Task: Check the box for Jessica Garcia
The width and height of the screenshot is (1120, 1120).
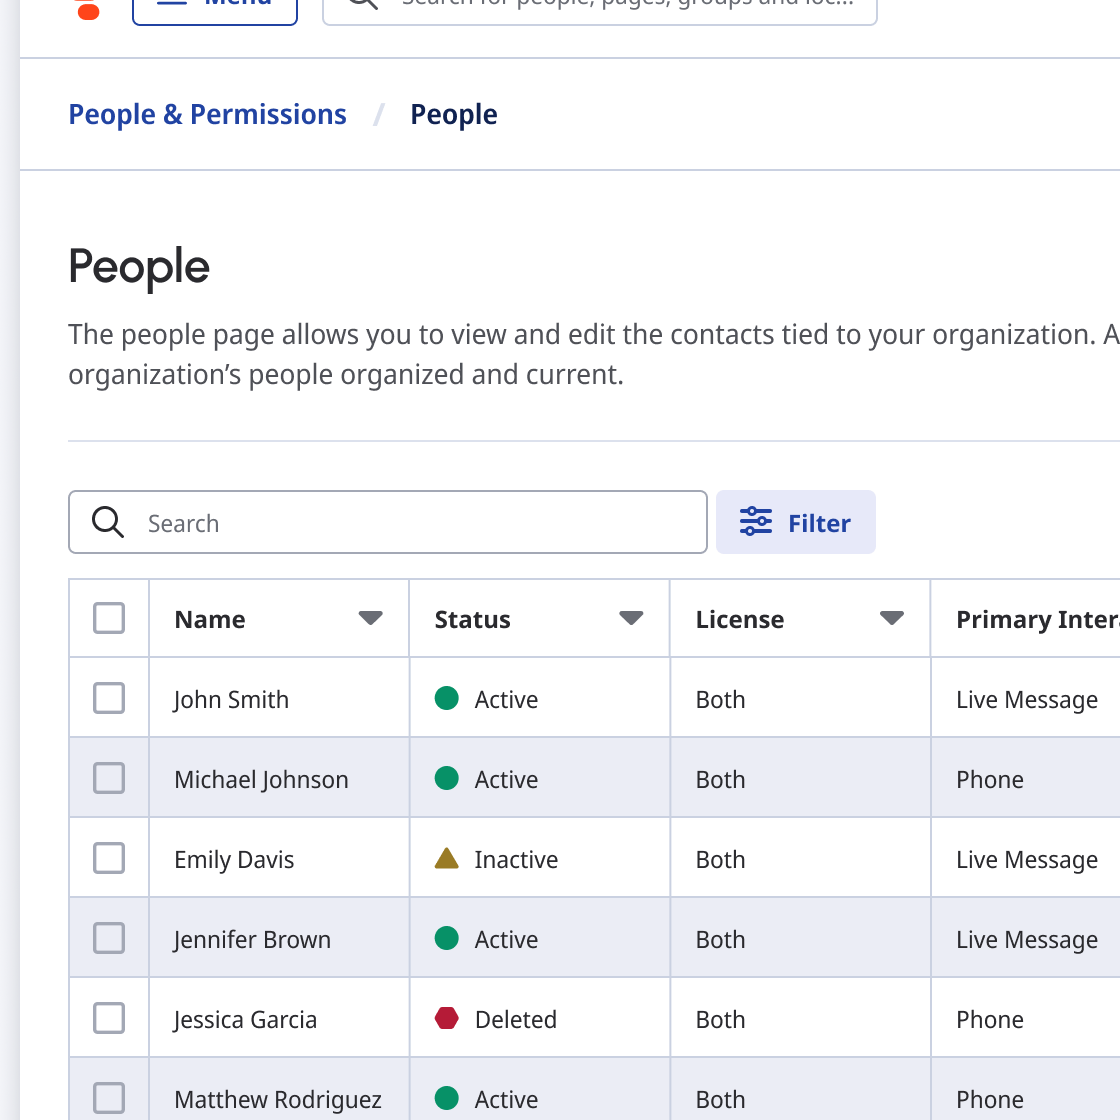Action: pos(109,1018)
